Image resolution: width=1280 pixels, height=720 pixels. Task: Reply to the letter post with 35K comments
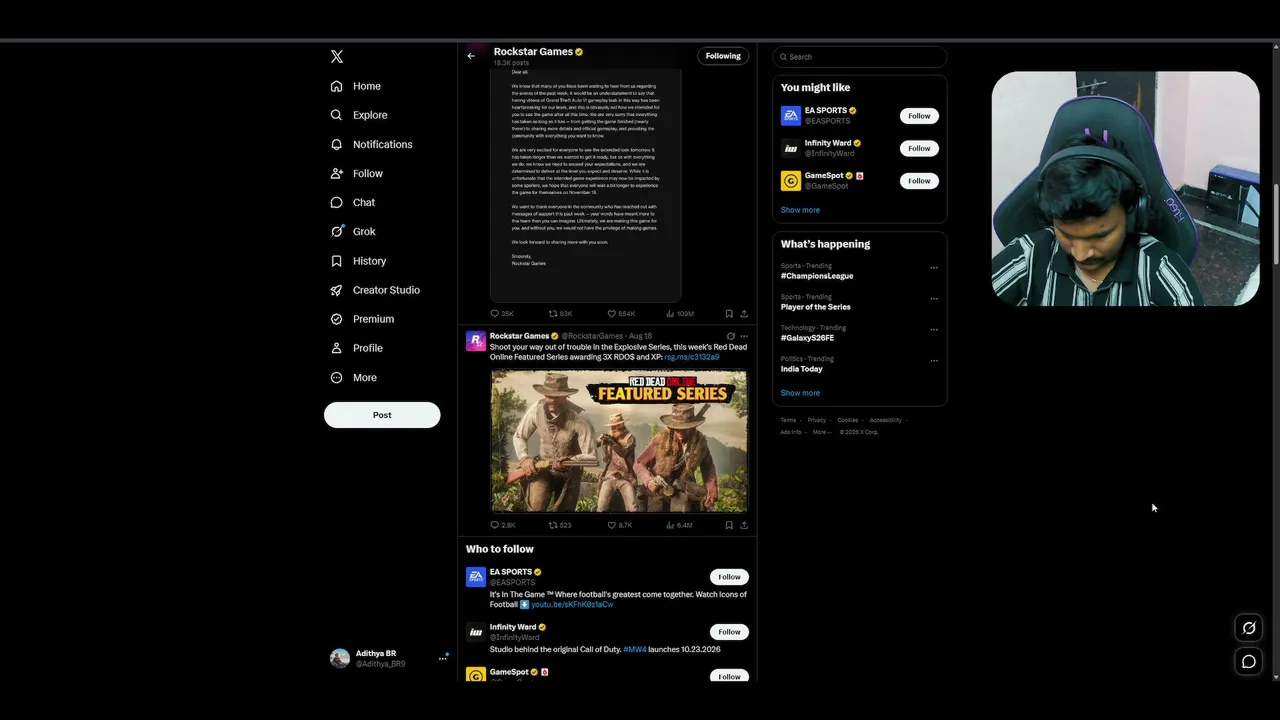(x=502, y=314)
